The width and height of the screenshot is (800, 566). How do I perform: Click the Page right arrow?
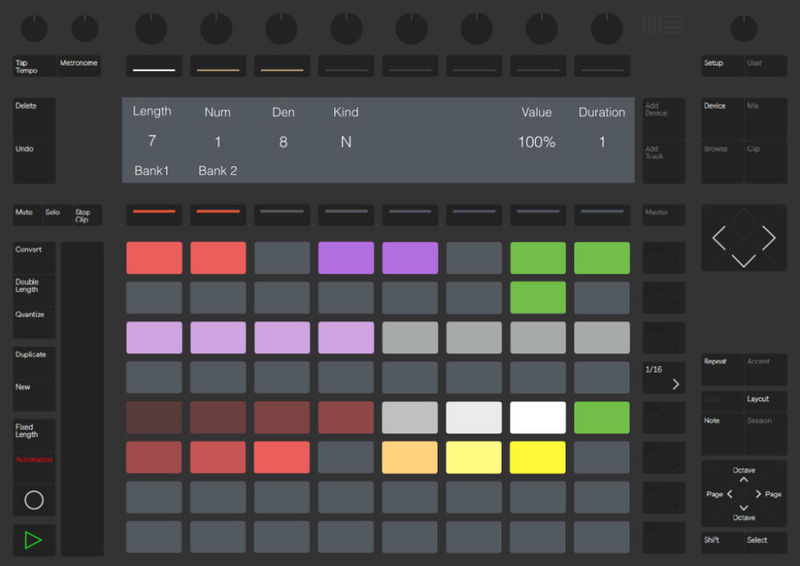click(758, 494)
